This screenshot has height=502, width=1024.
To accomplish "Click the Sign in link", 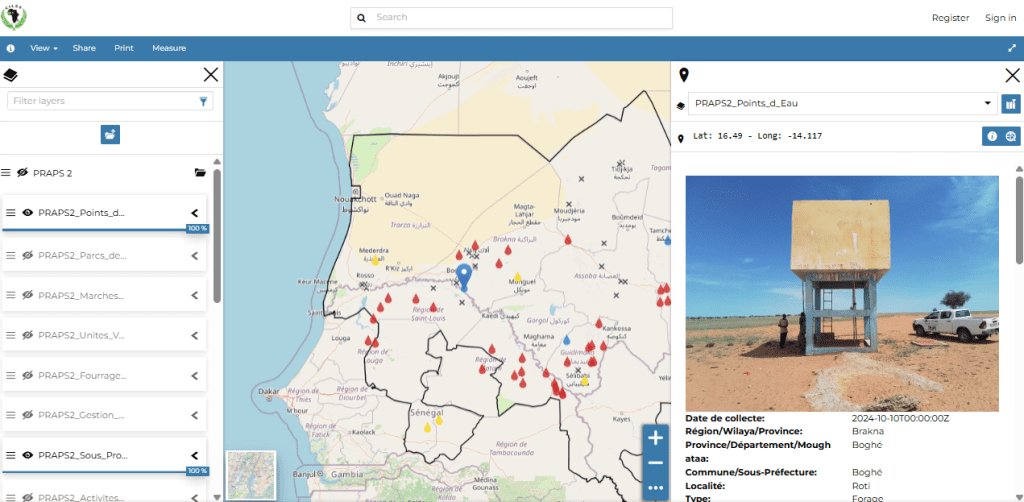I will (1000, 18).
